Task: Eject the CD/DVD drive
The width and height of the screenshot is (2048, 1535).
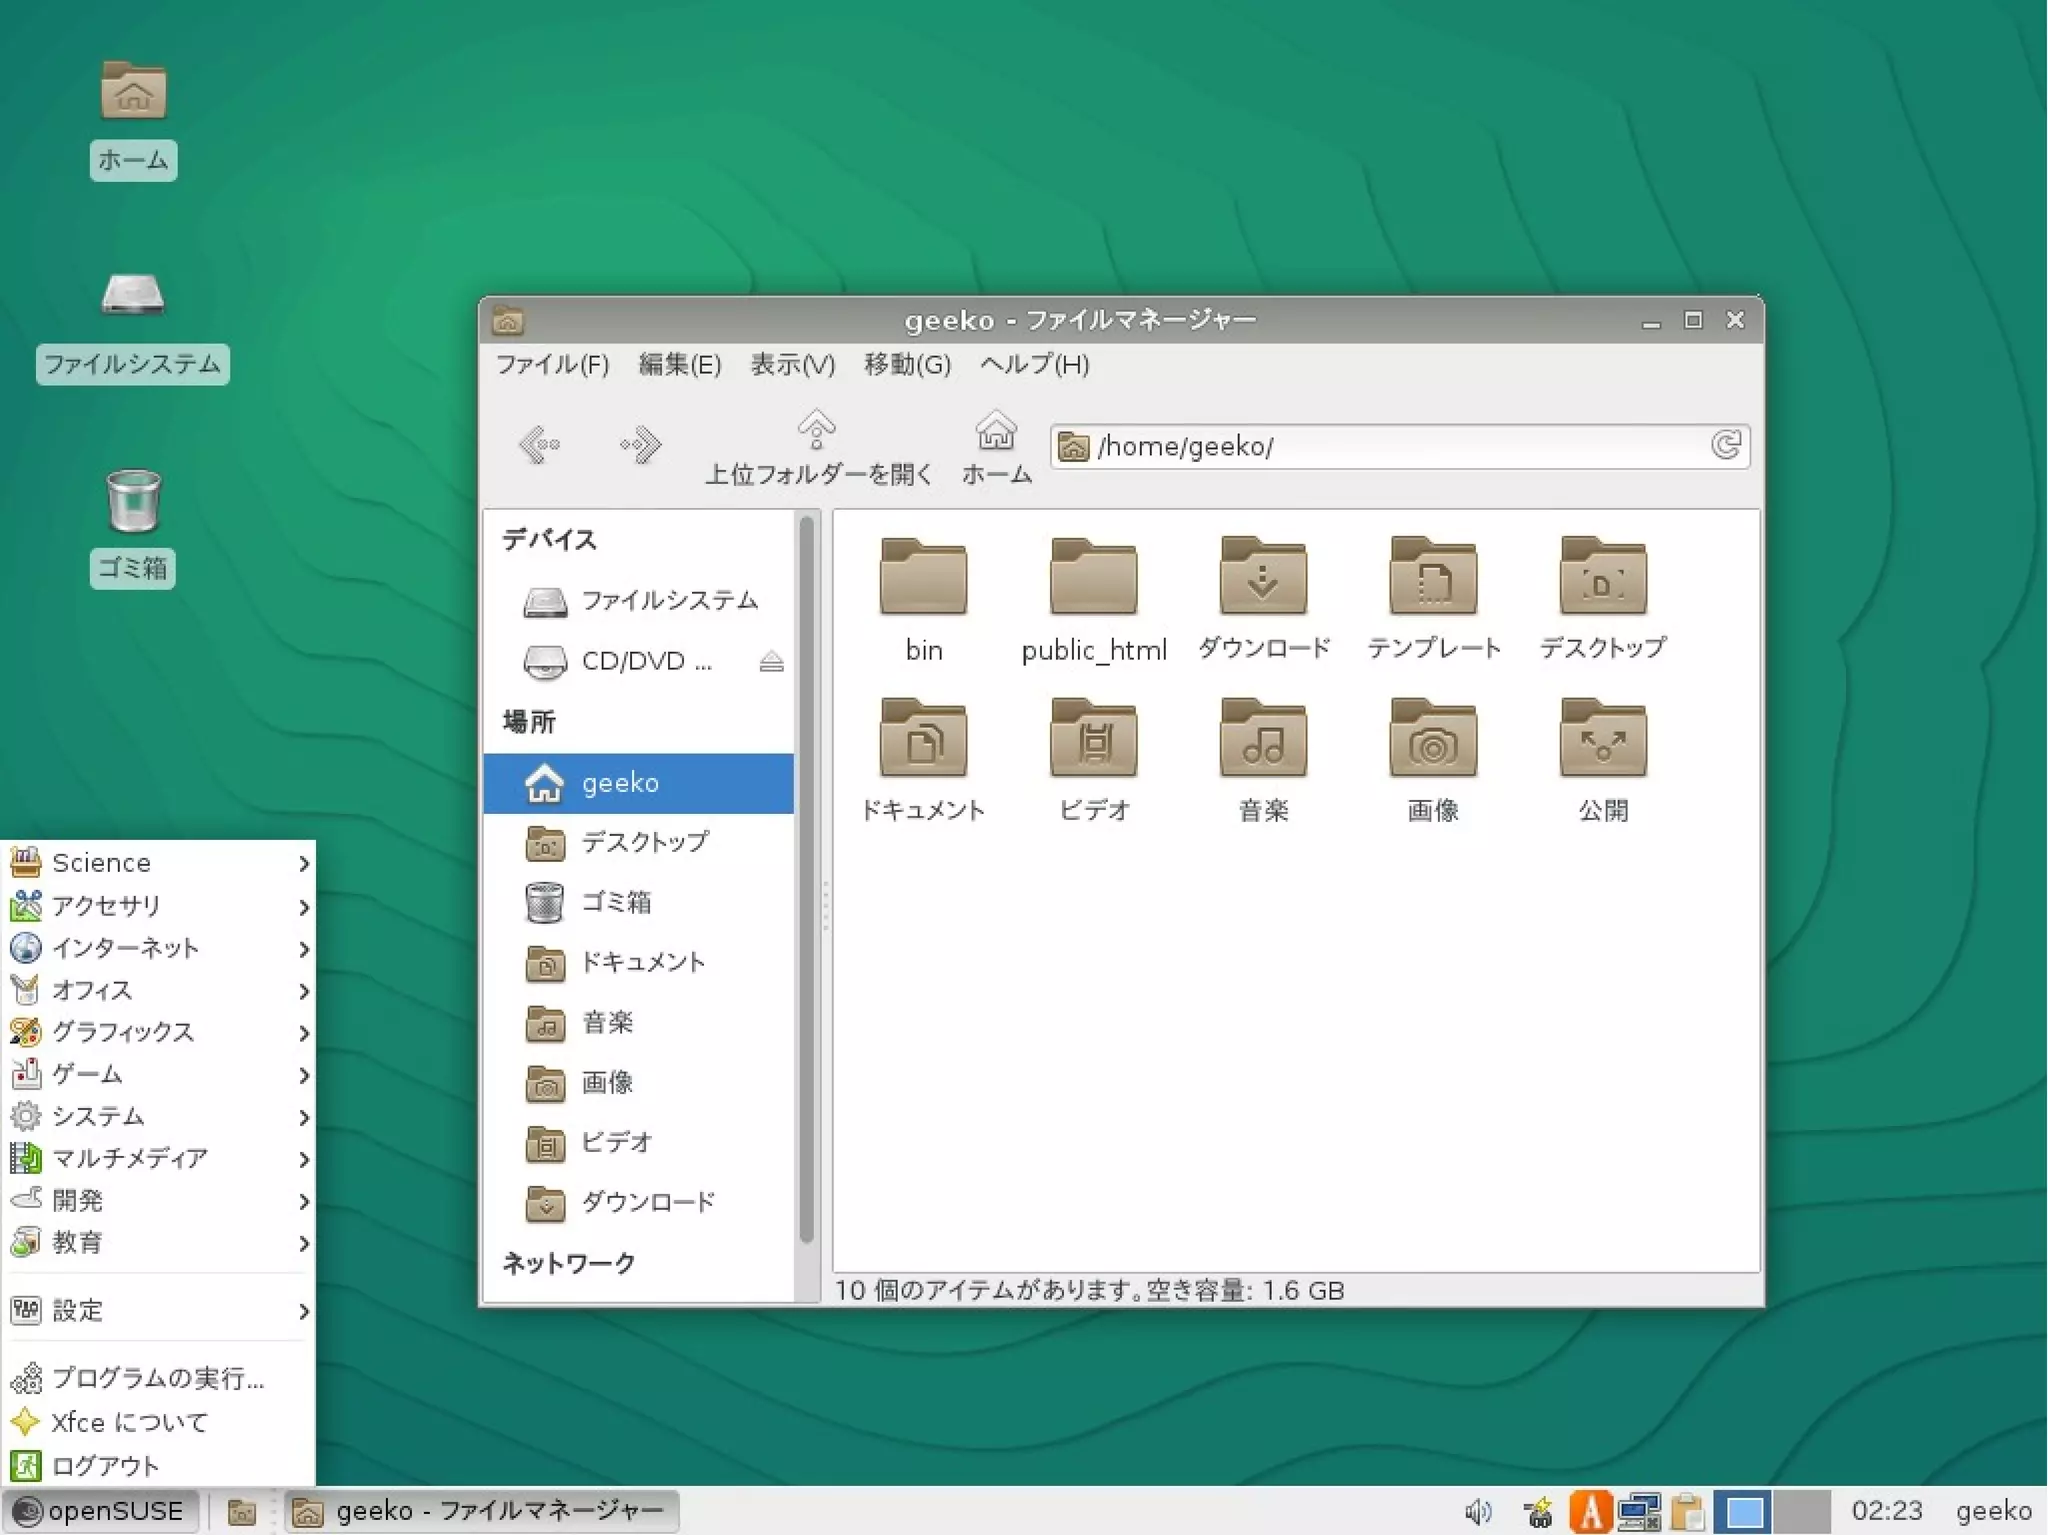Action: click(x=771, y=661)
